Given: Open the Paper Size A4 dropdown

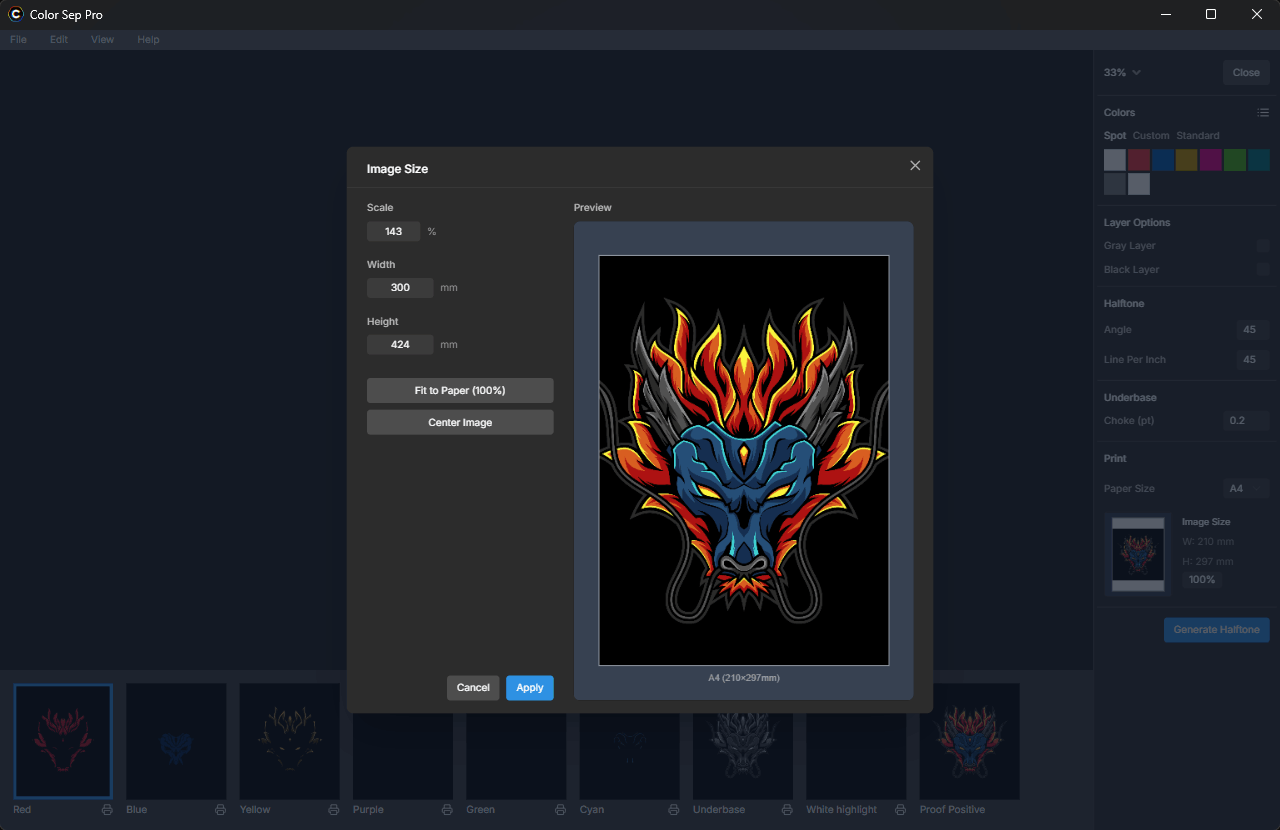Looking at the screenshot, I should click(1247, 489).
